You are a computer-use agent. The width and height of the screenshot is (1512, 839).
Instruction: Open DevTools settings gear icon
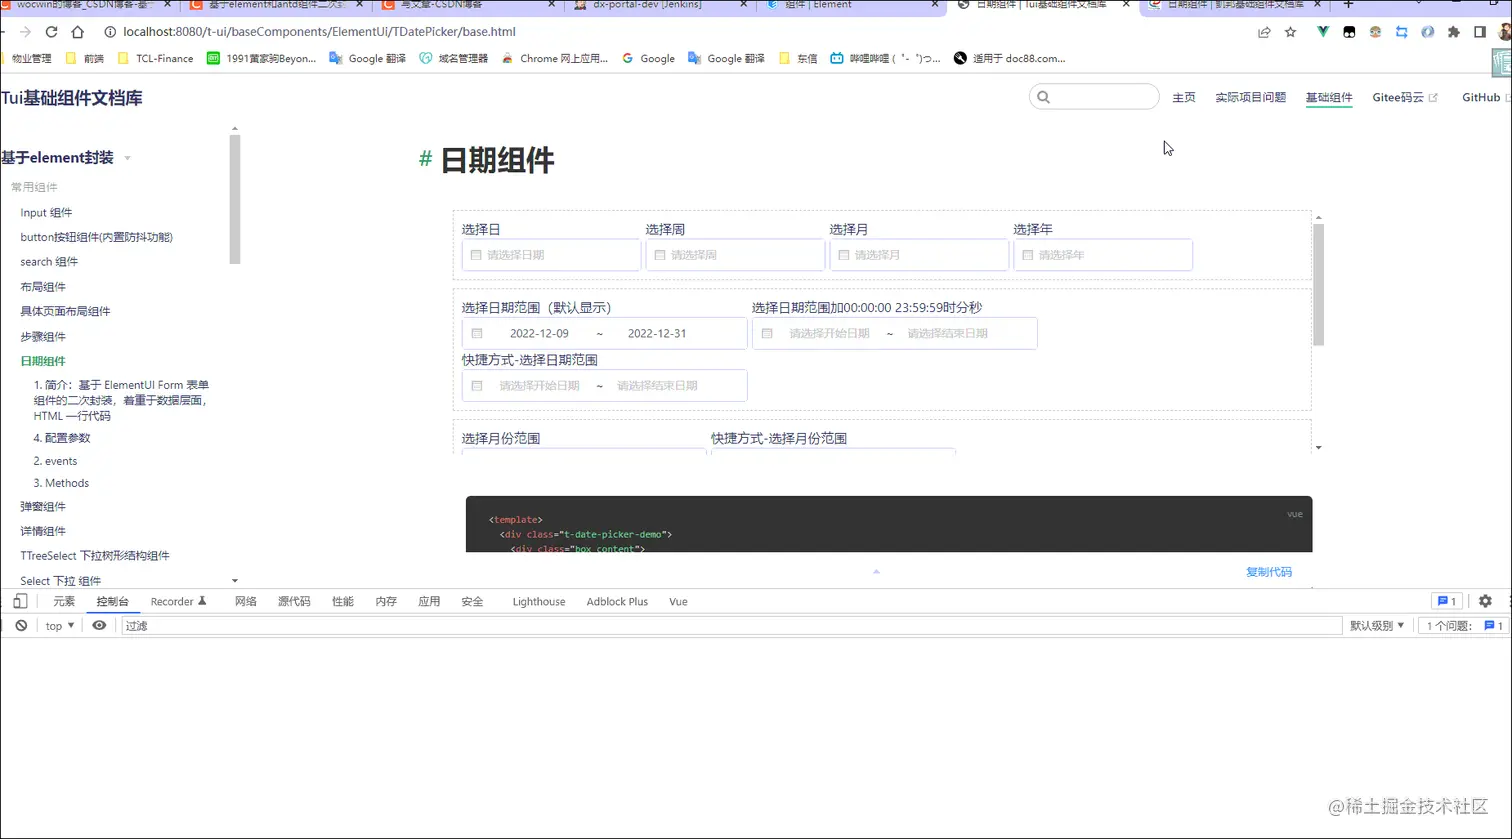(x=1486, y=601)
